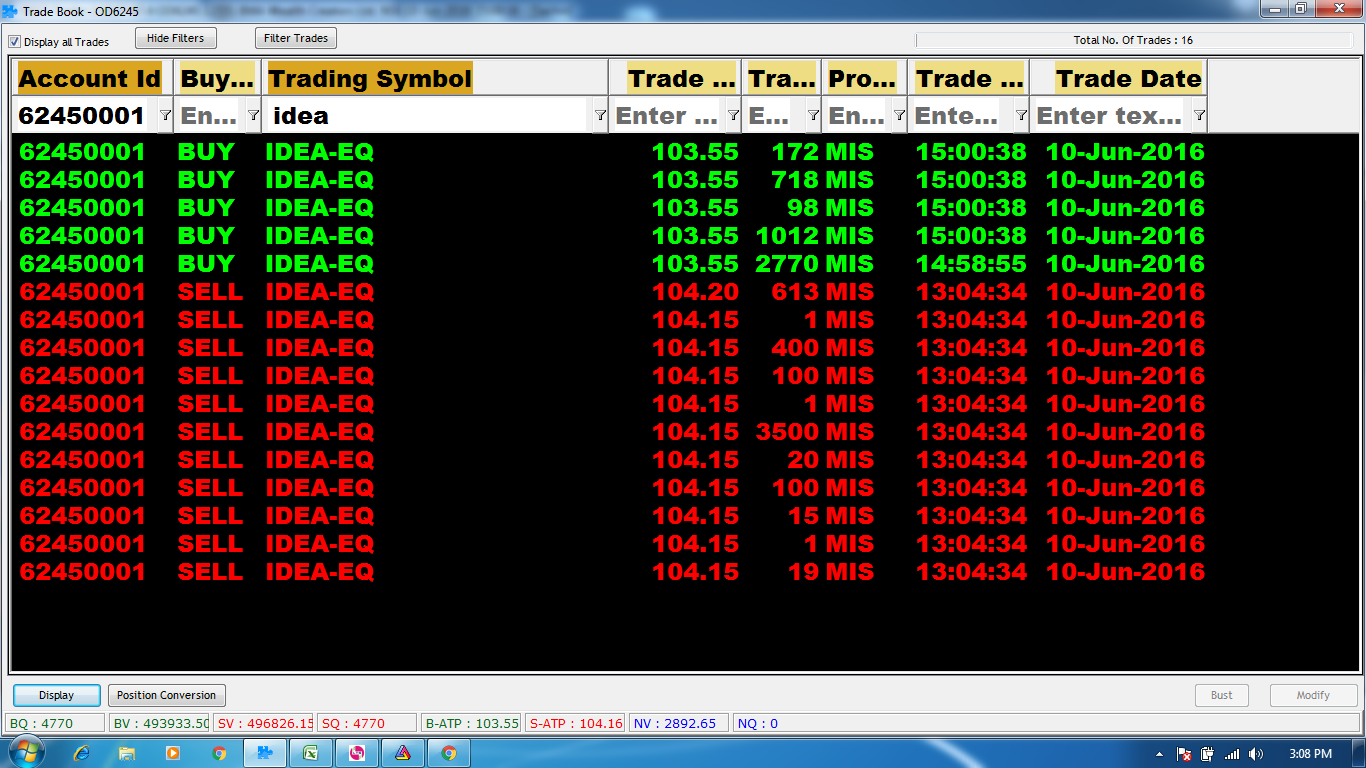Click Trading Symbol filter field containing idea

click(x=428, y=116)
